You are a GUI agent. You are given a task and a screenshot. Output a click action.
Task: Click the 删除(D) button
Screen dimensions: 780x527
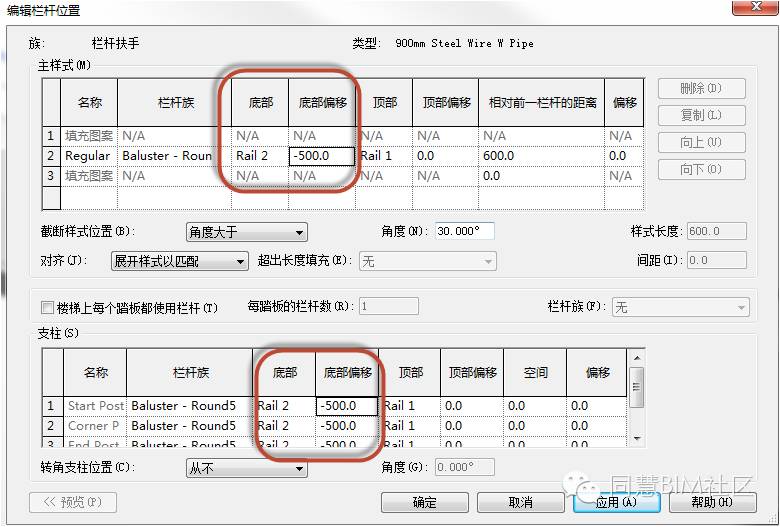tap(701, 89)
